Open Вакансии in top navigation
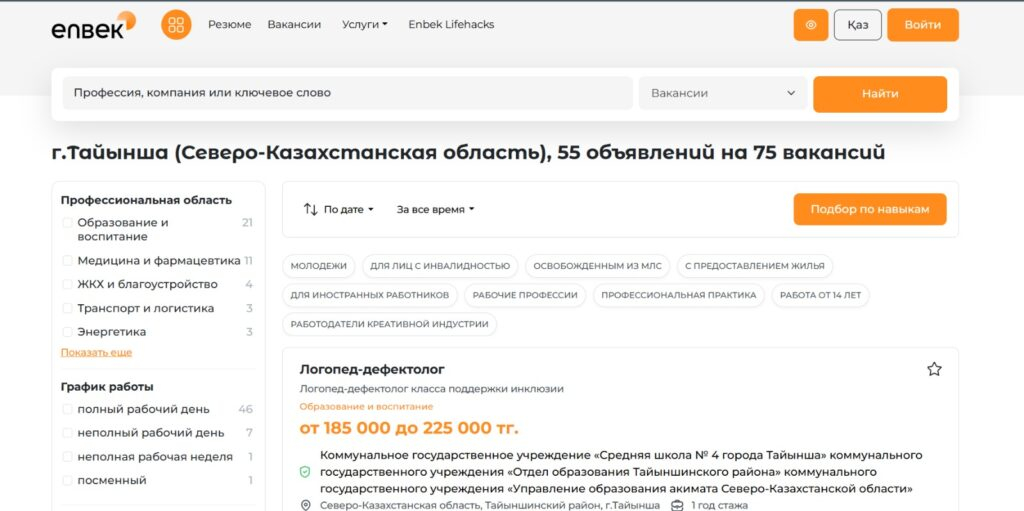Screen dimensions: 1024x511 (x=294, y=24)
